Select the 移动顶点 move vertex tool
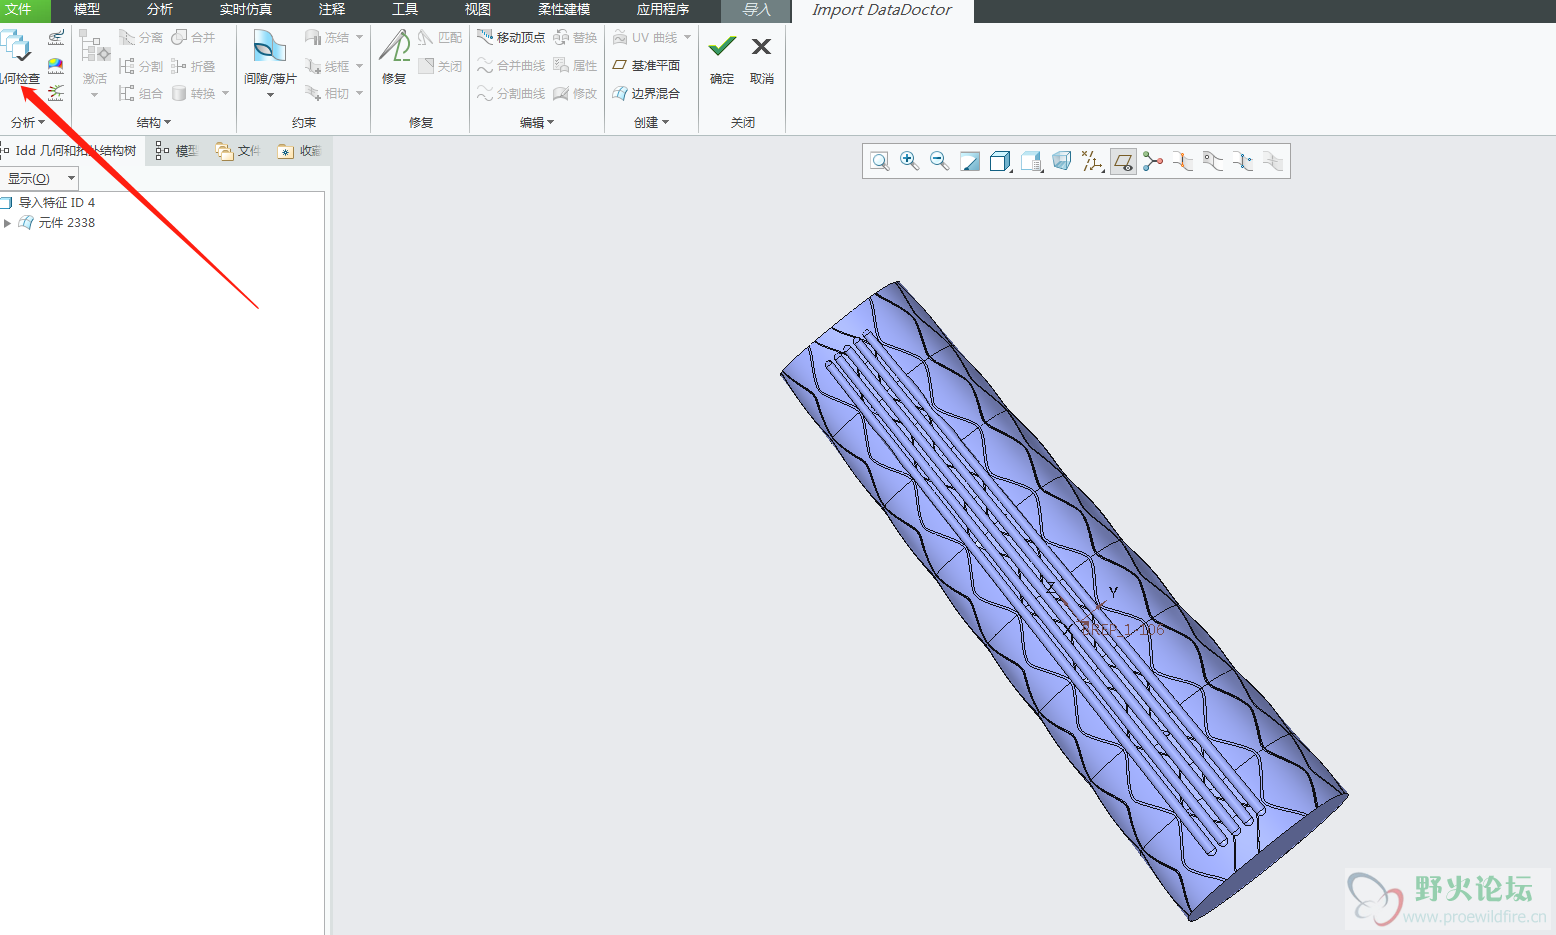This screenshot has height=935, width=1556. (x=511, y=38)
